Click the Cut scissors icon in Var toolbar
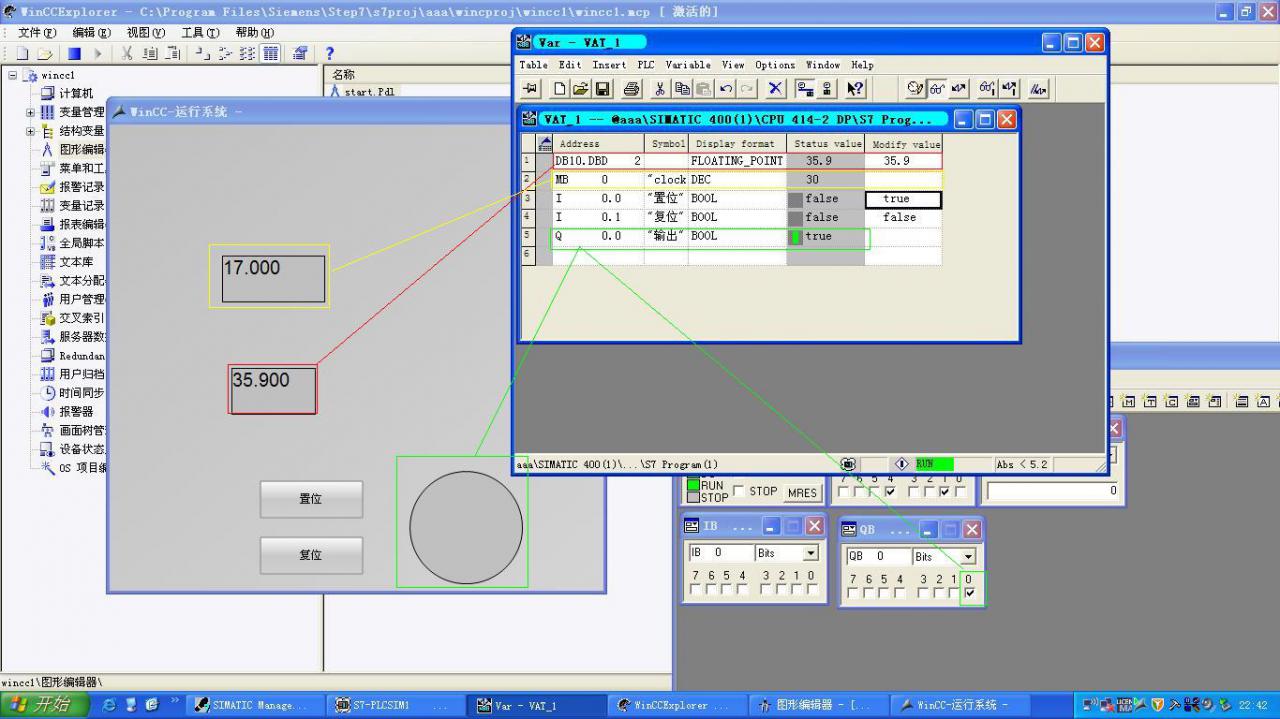Image resolution: width=1280 pixels, height=719 pixels. click(x=661, y=89)
